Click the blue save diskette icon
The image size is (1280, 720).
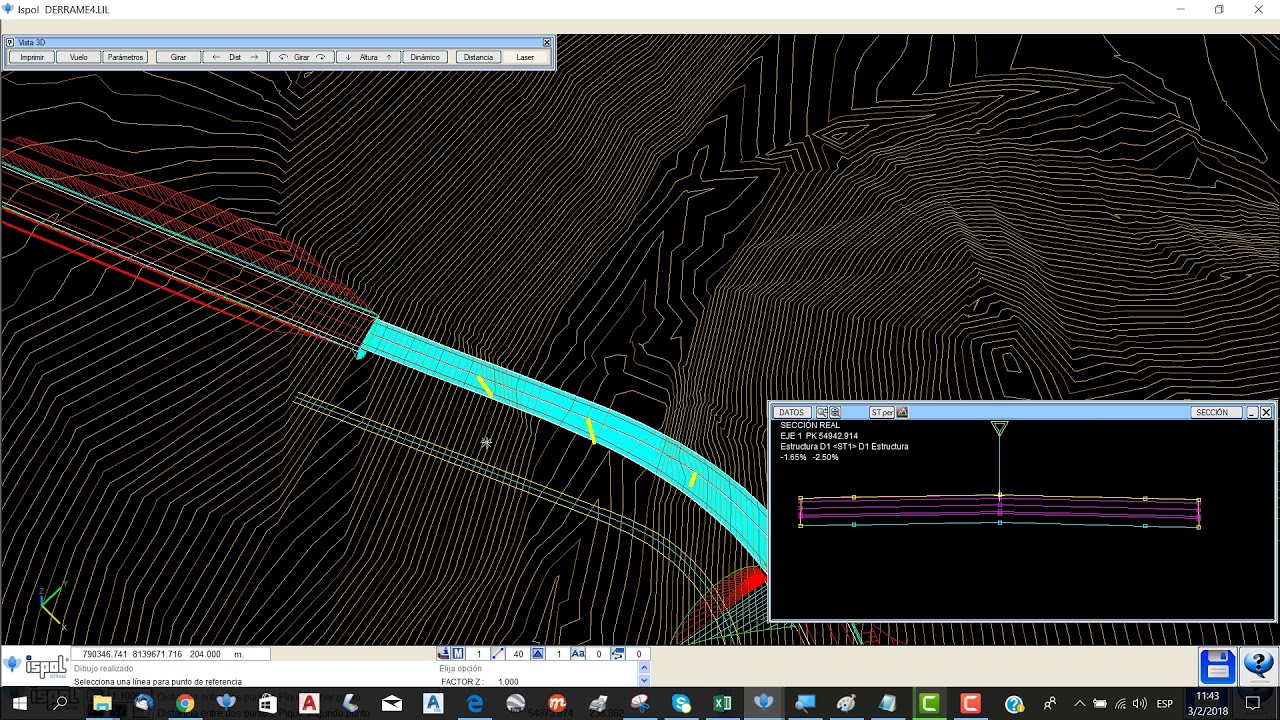coord(1217,665)
